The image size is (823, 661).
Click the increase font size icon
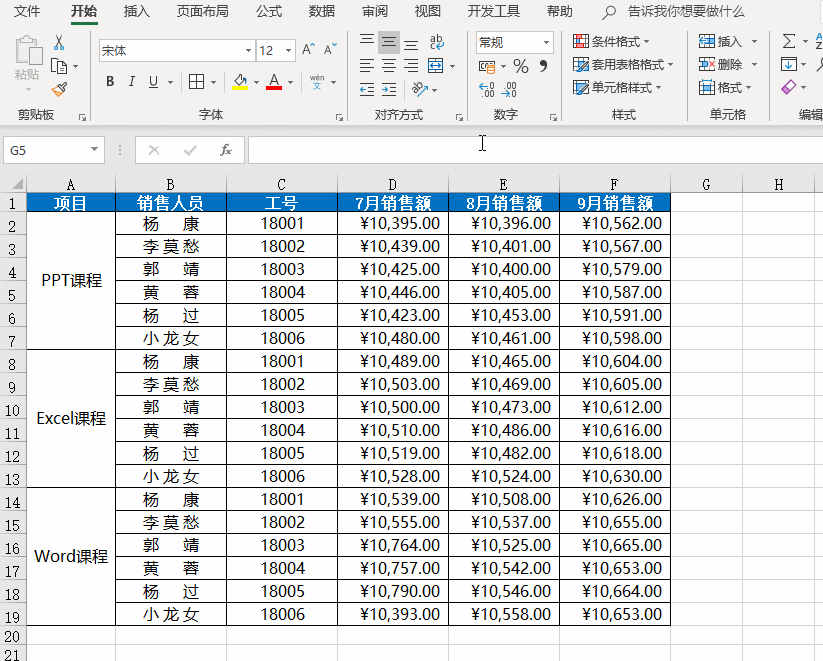[x=307, y=50]
